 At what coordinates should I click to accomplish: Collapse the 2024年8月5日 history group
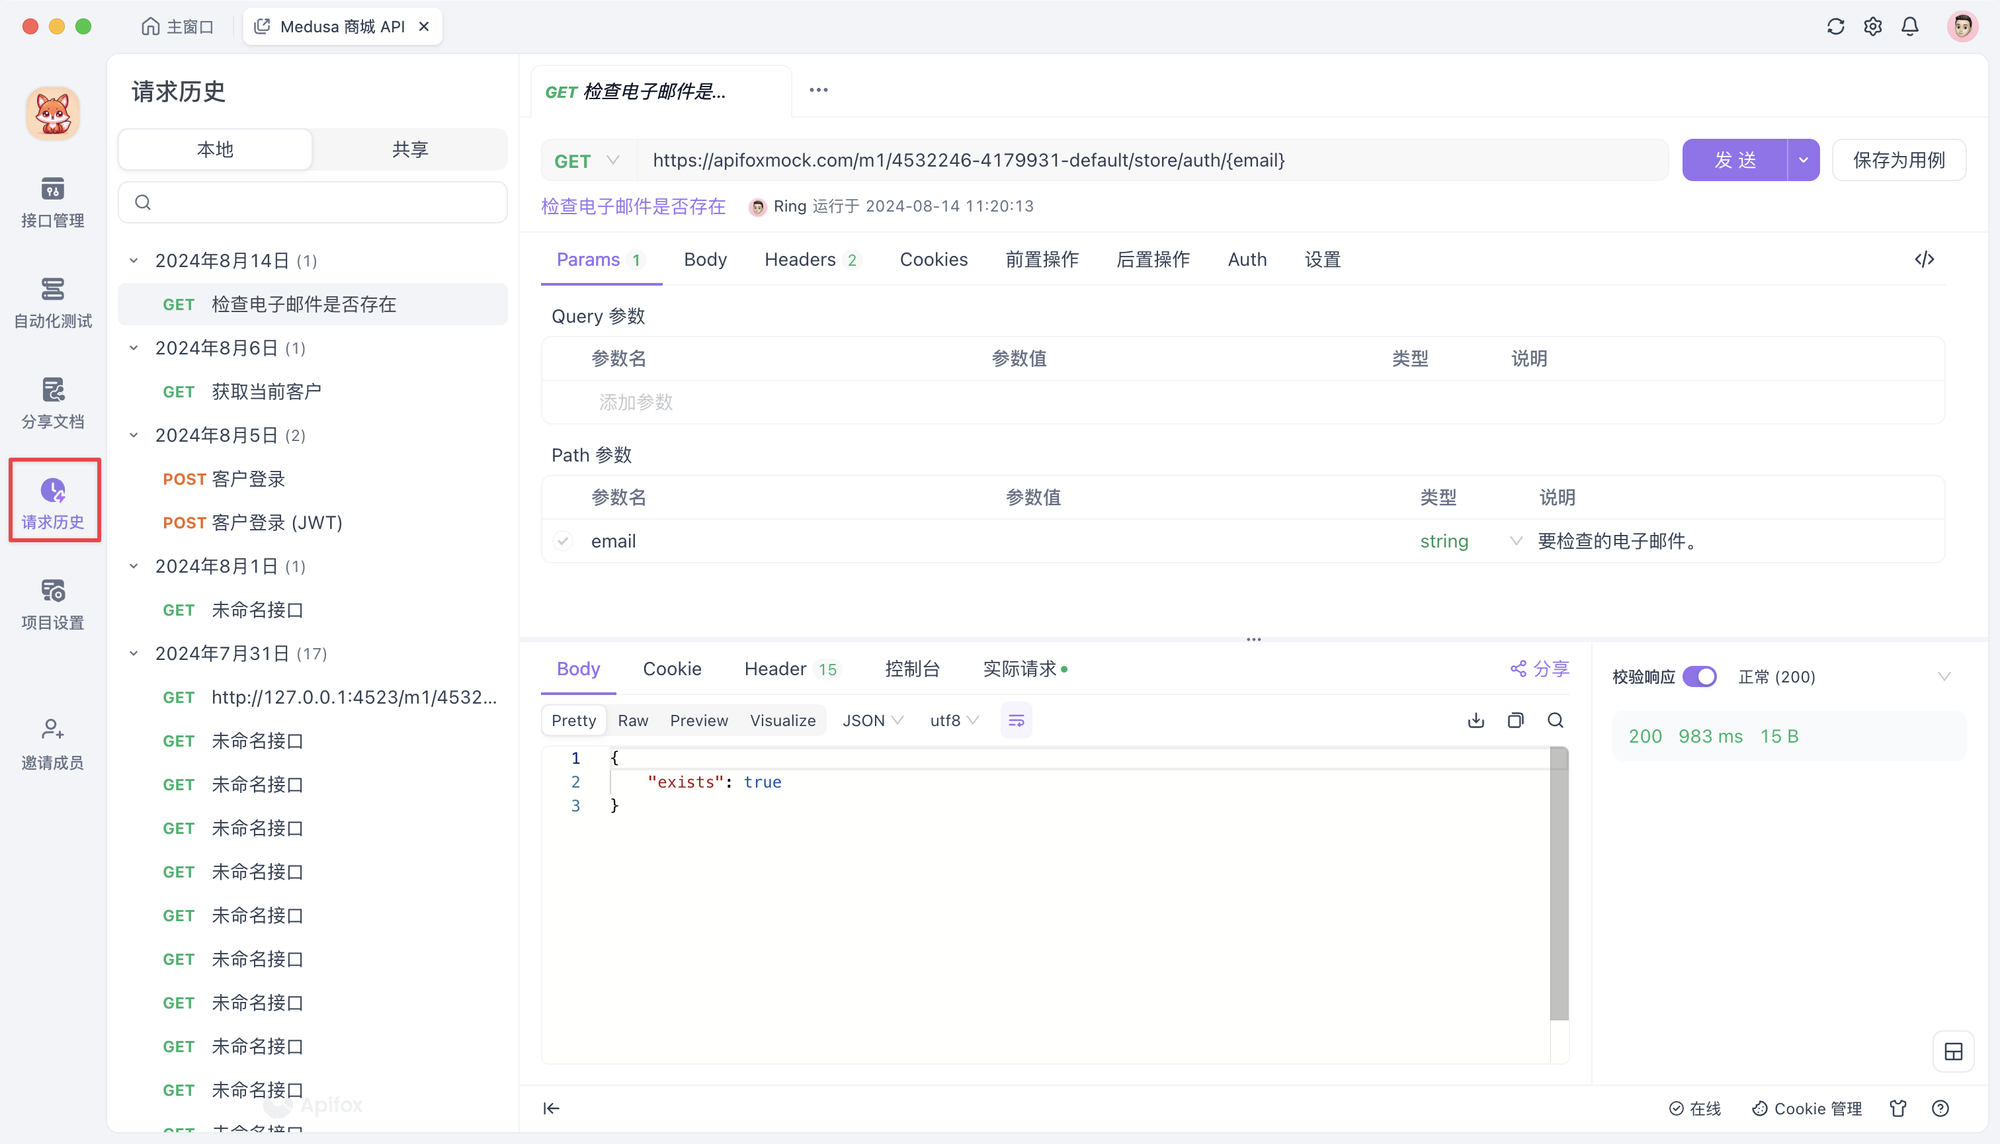point(134,435)
